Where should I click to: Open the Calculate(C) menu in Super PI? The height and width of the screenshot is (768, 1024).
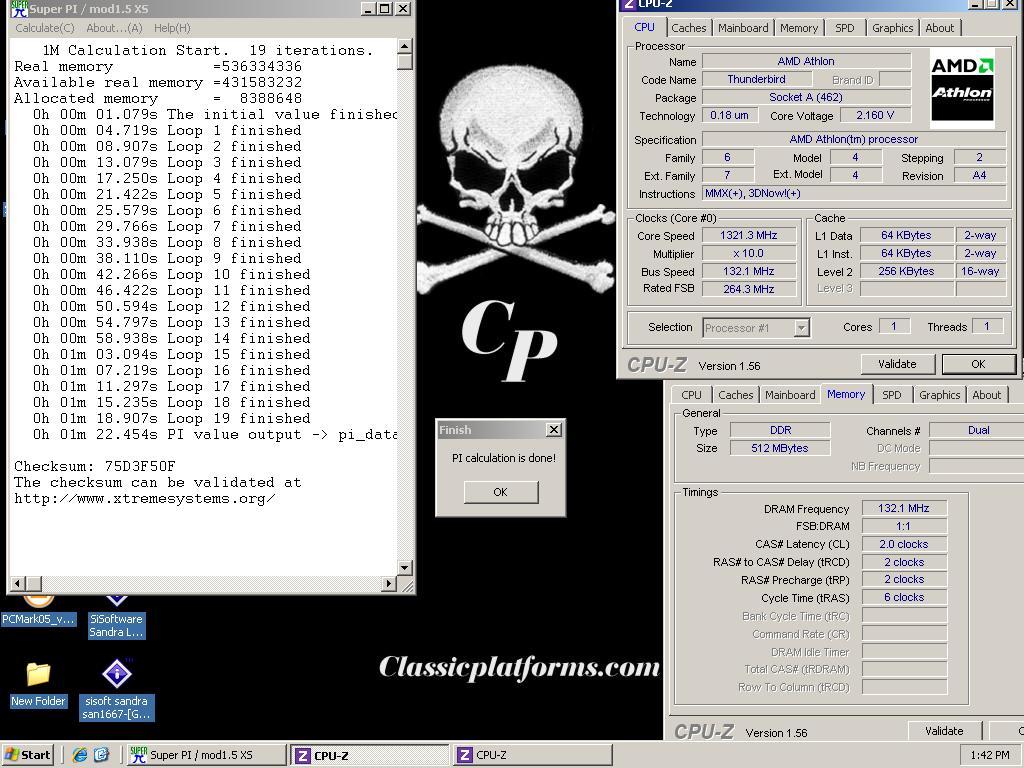(x=45, y=28)
